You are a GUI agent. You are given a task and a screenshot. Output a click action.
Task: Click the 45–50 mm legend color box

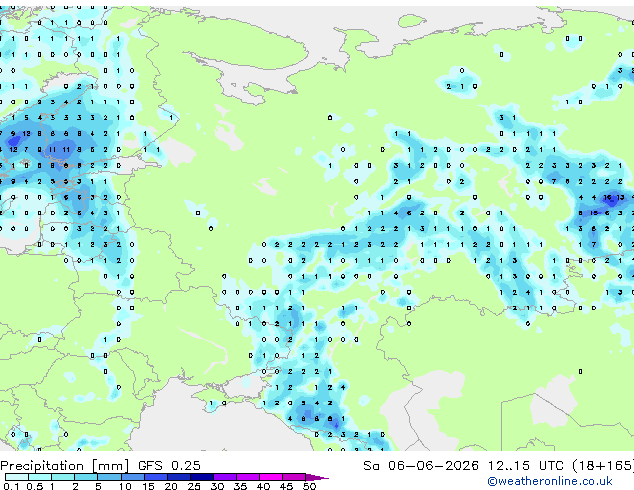coord(294,477)
